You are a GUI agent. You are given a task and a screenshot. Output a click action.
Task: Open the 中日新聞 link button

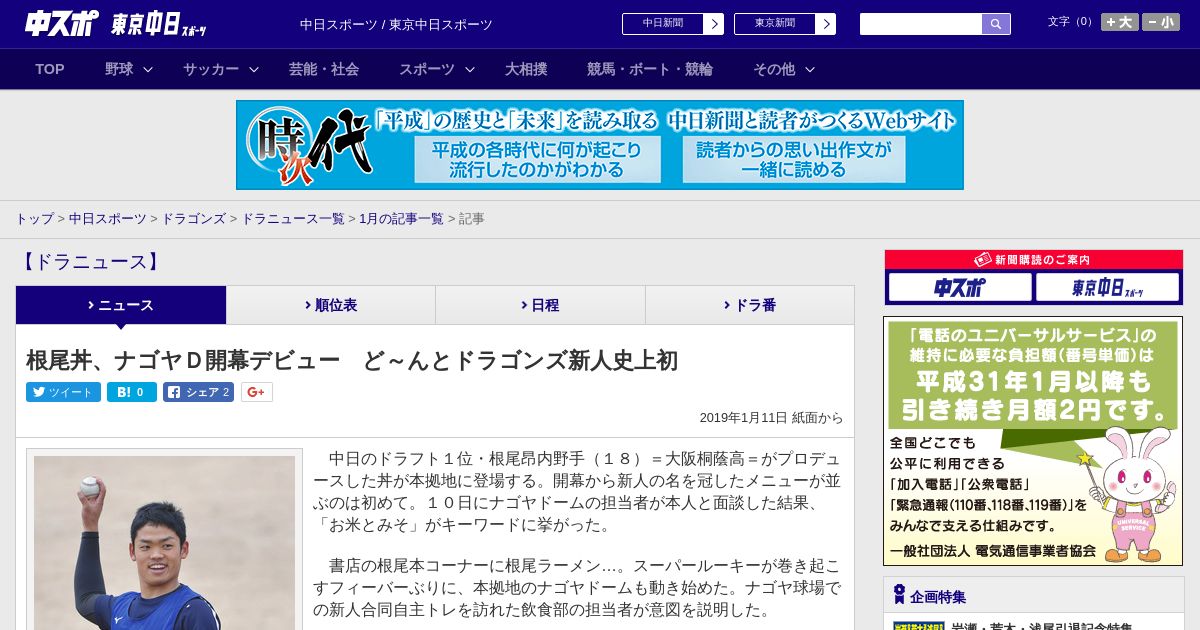coord(673,24)
